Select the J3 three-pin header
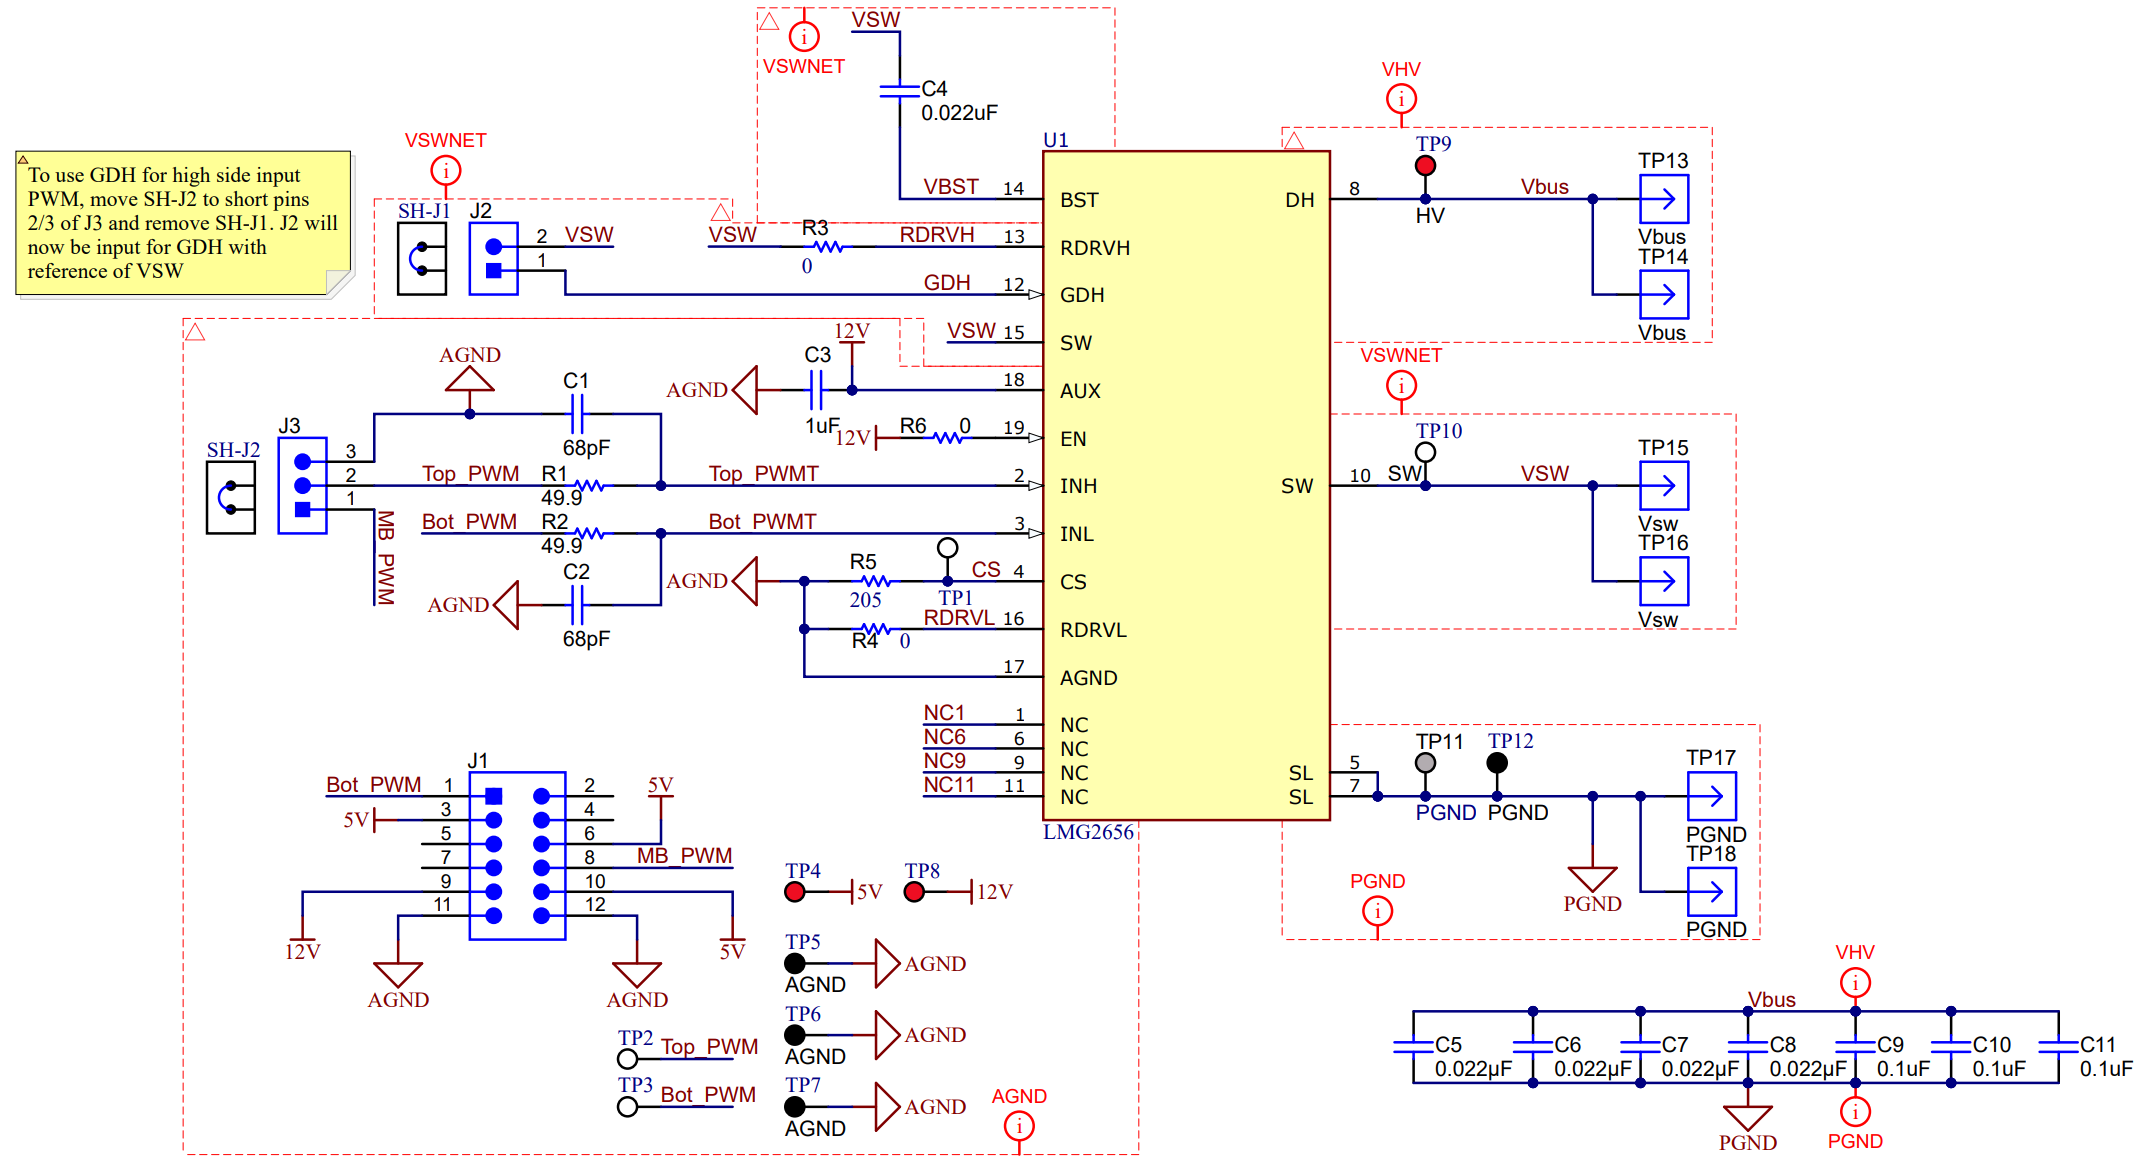The image size is (2137, 1162). pyautogui.click(x=303, y=485)
